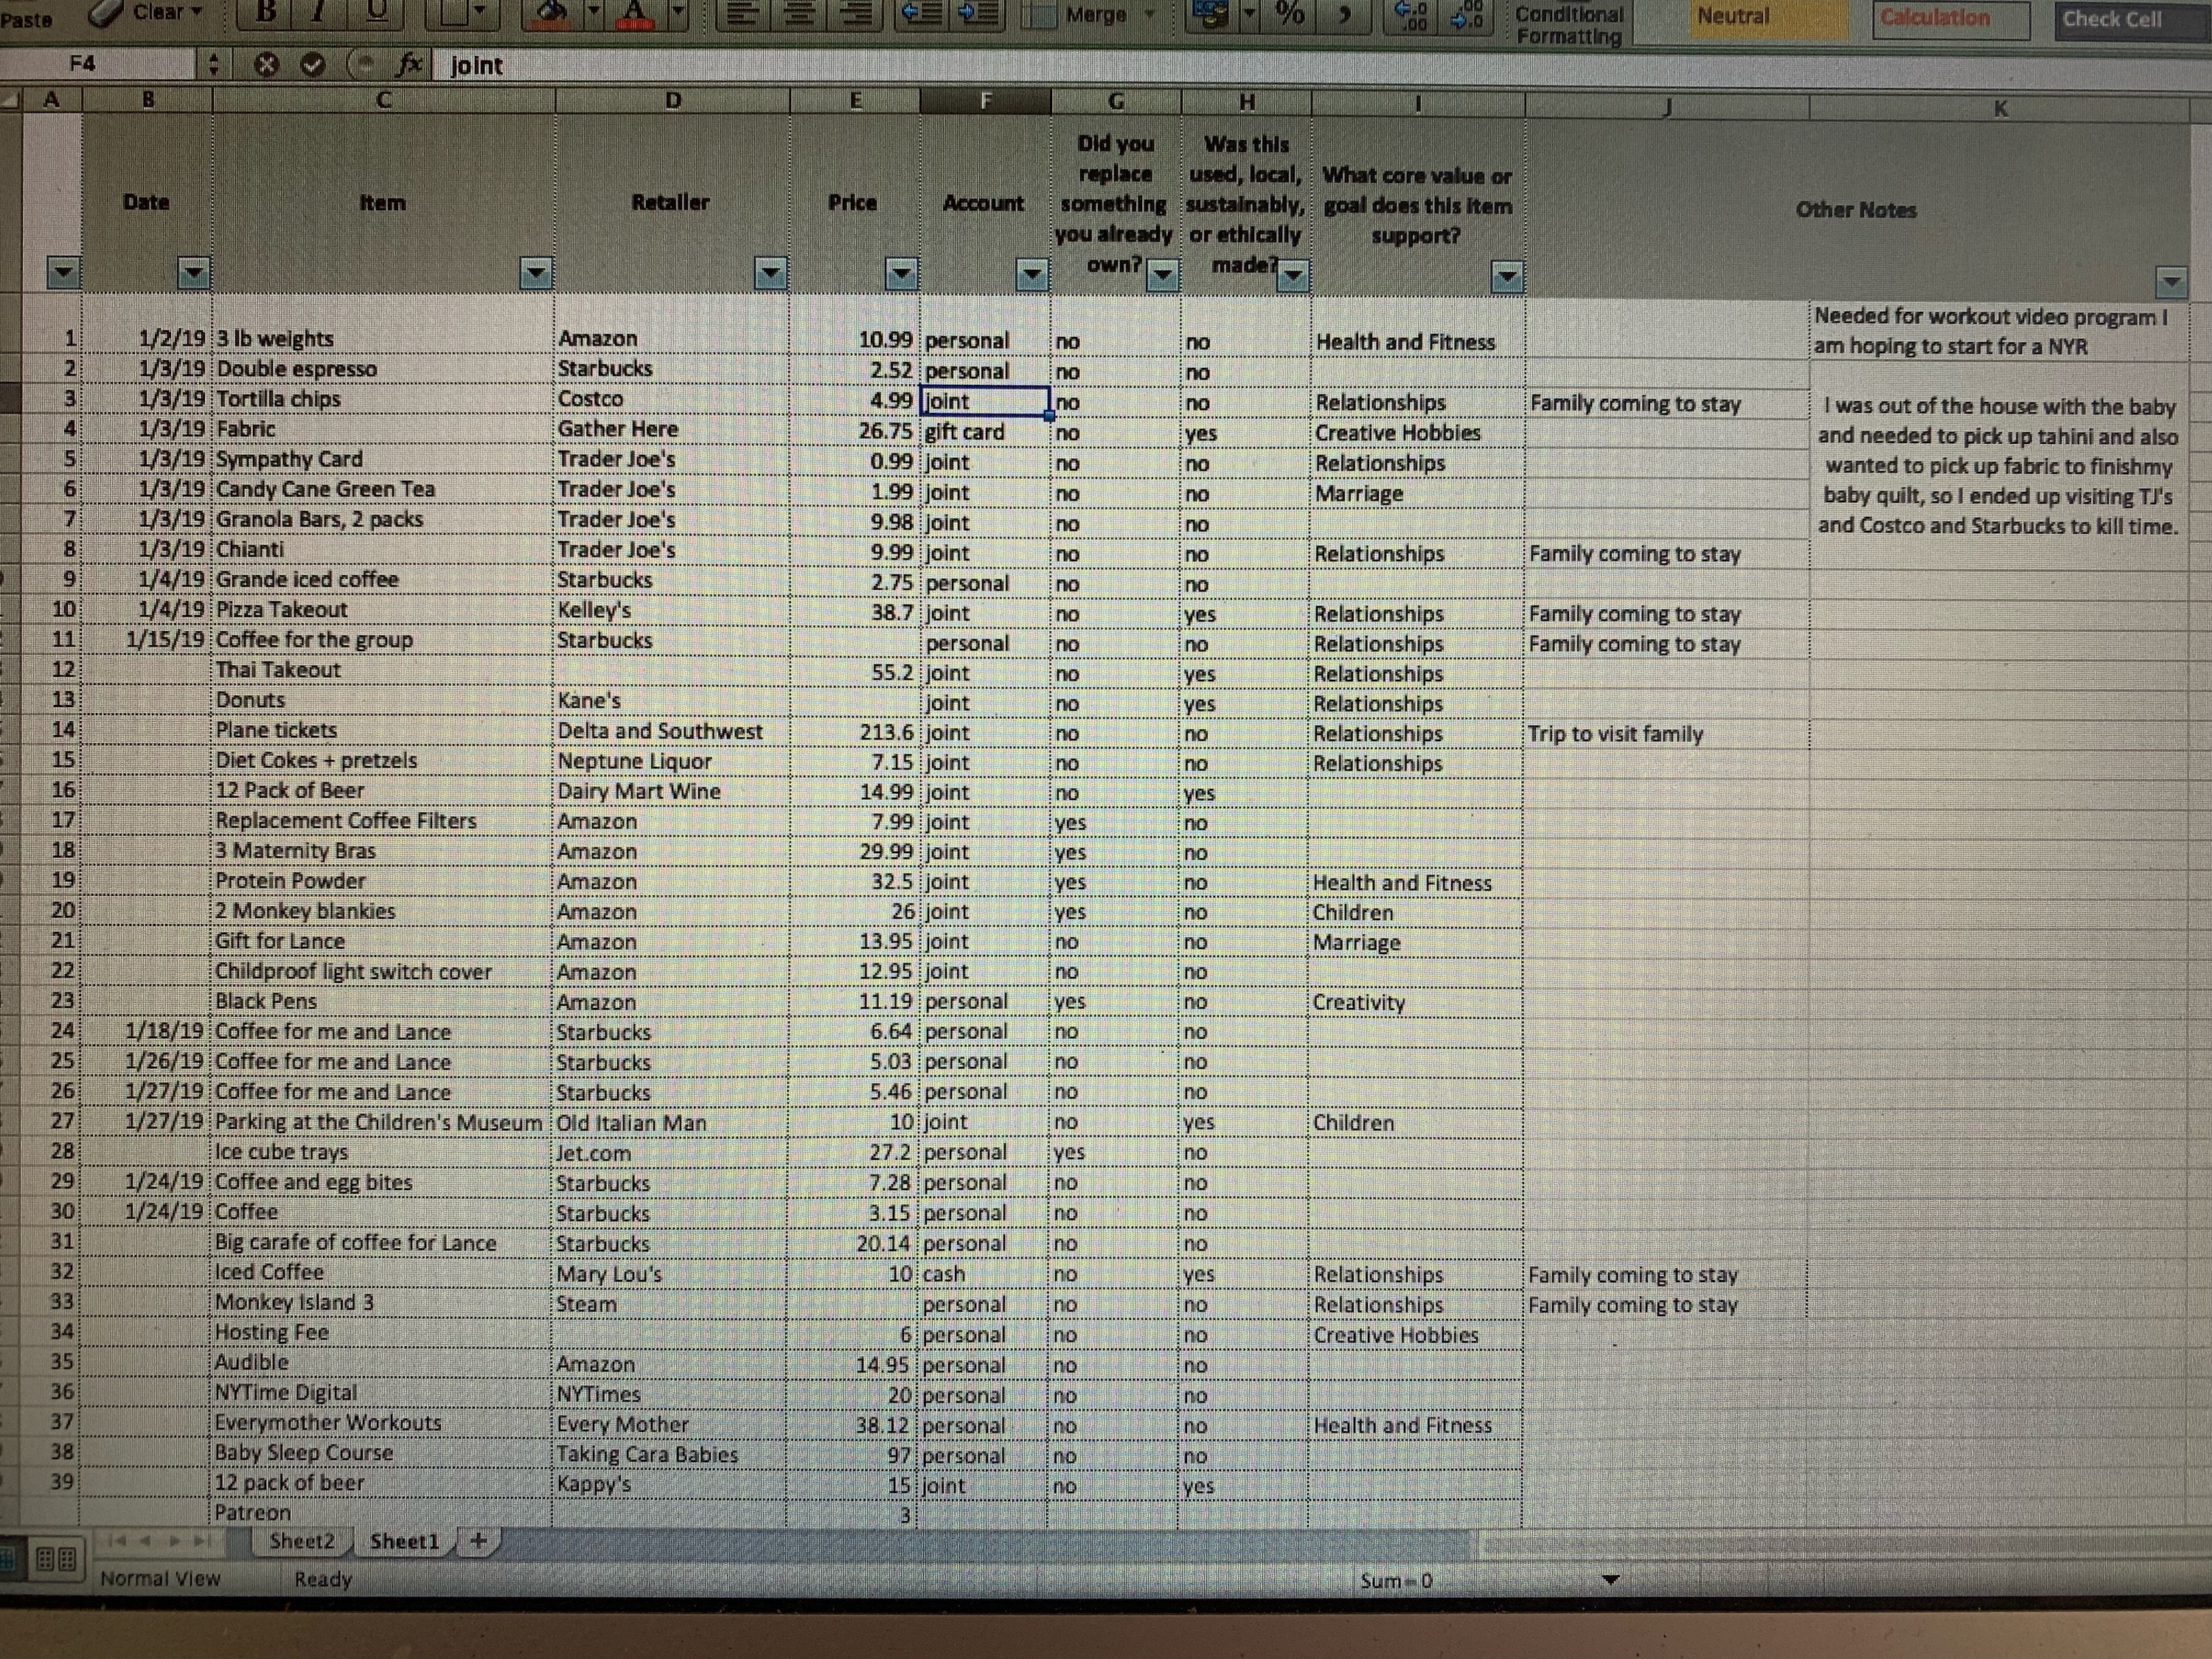Open filter for 'Did you replace' column
2212x1659 pixels.
click(1162, 274)
